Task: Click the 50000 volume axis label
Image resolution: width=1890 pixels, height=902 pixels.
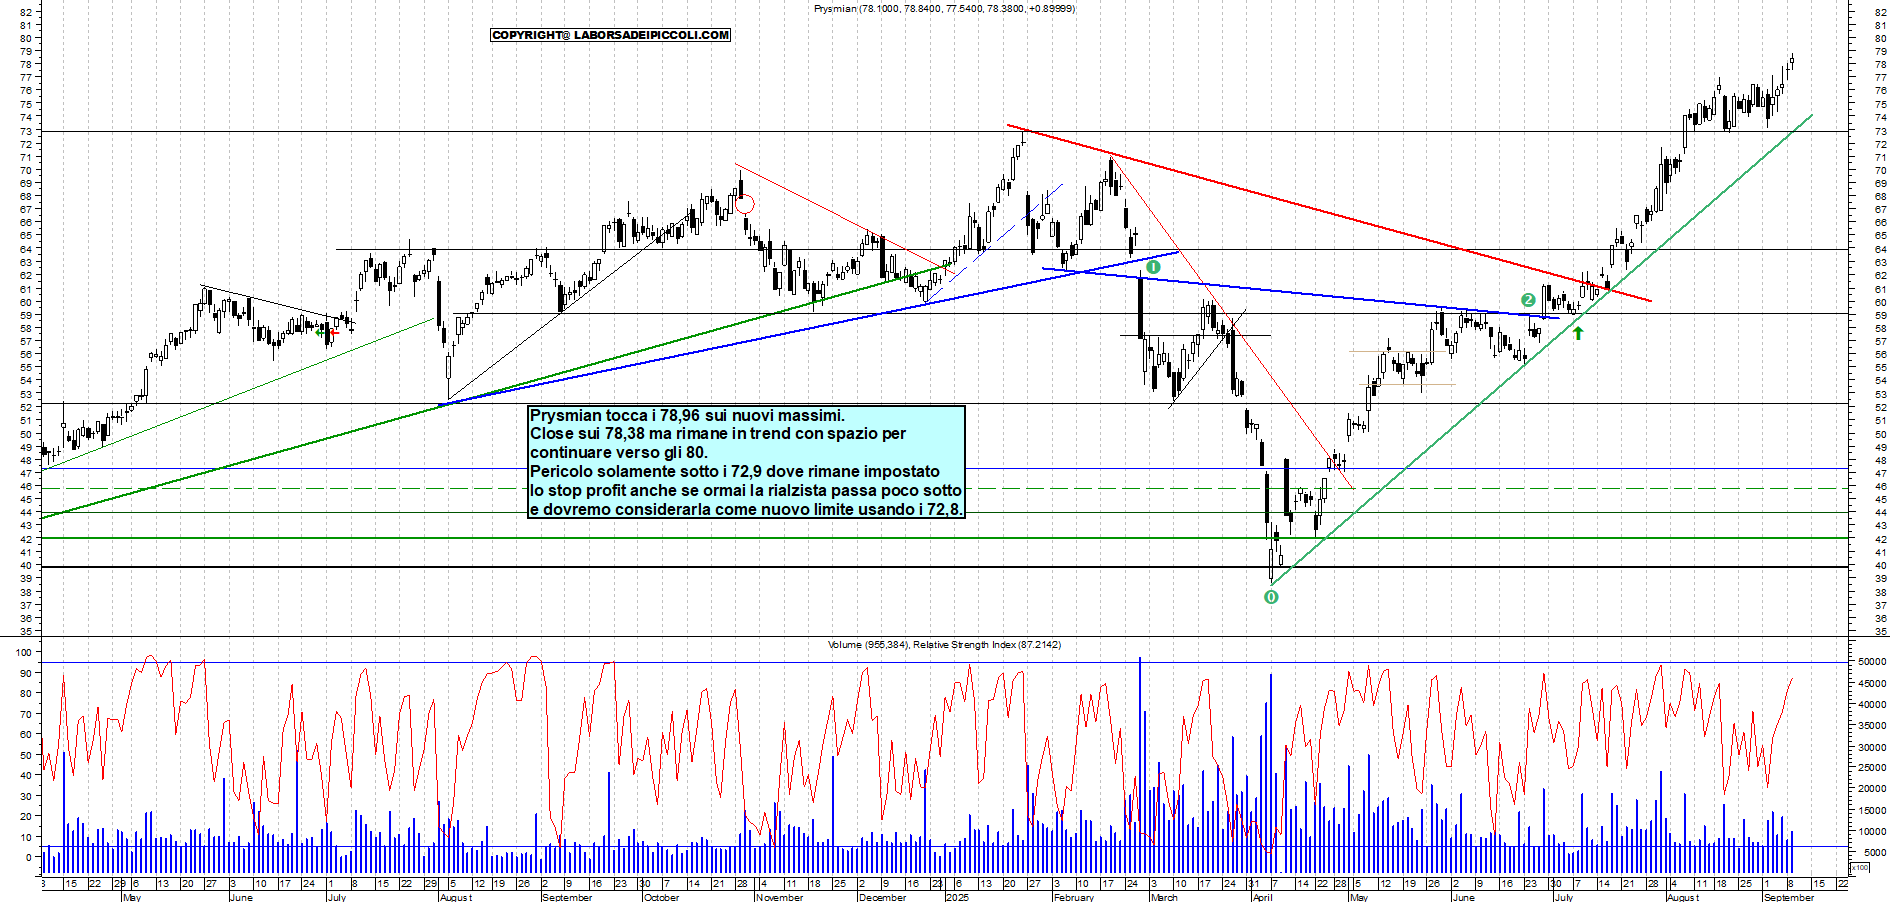Action: (1872, 662)
